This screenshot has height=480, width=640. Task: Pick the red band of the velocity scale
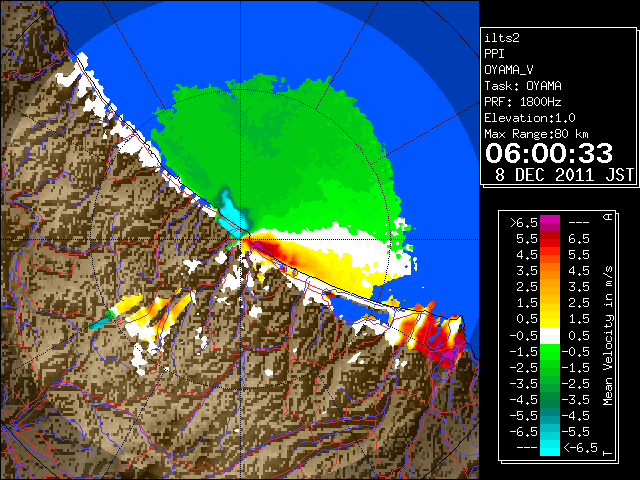(550, 243)
